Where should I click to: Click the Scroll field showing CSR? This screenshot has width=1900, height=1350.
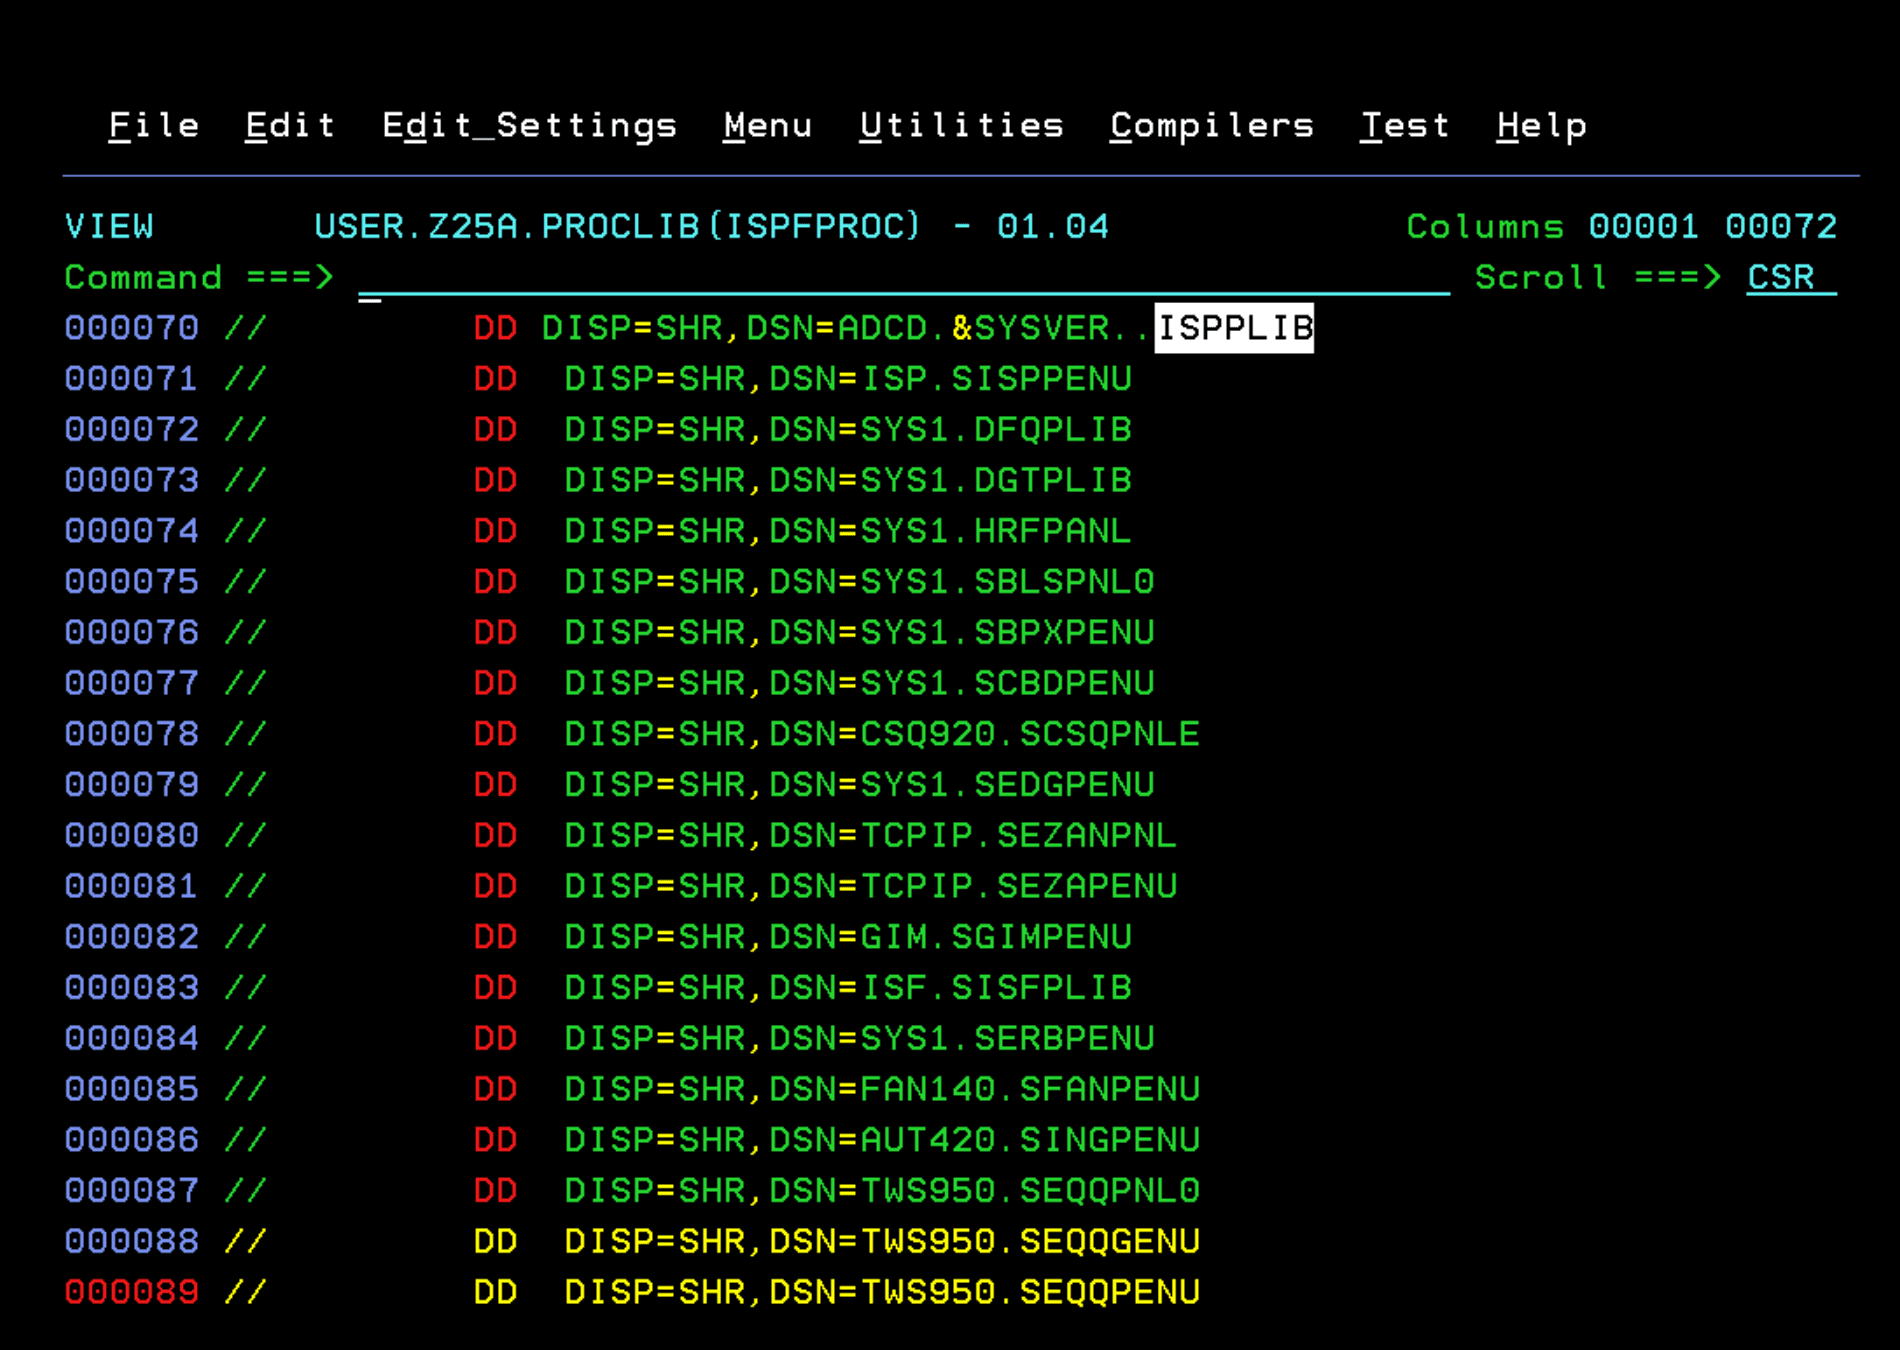(x=1781, y=278)
